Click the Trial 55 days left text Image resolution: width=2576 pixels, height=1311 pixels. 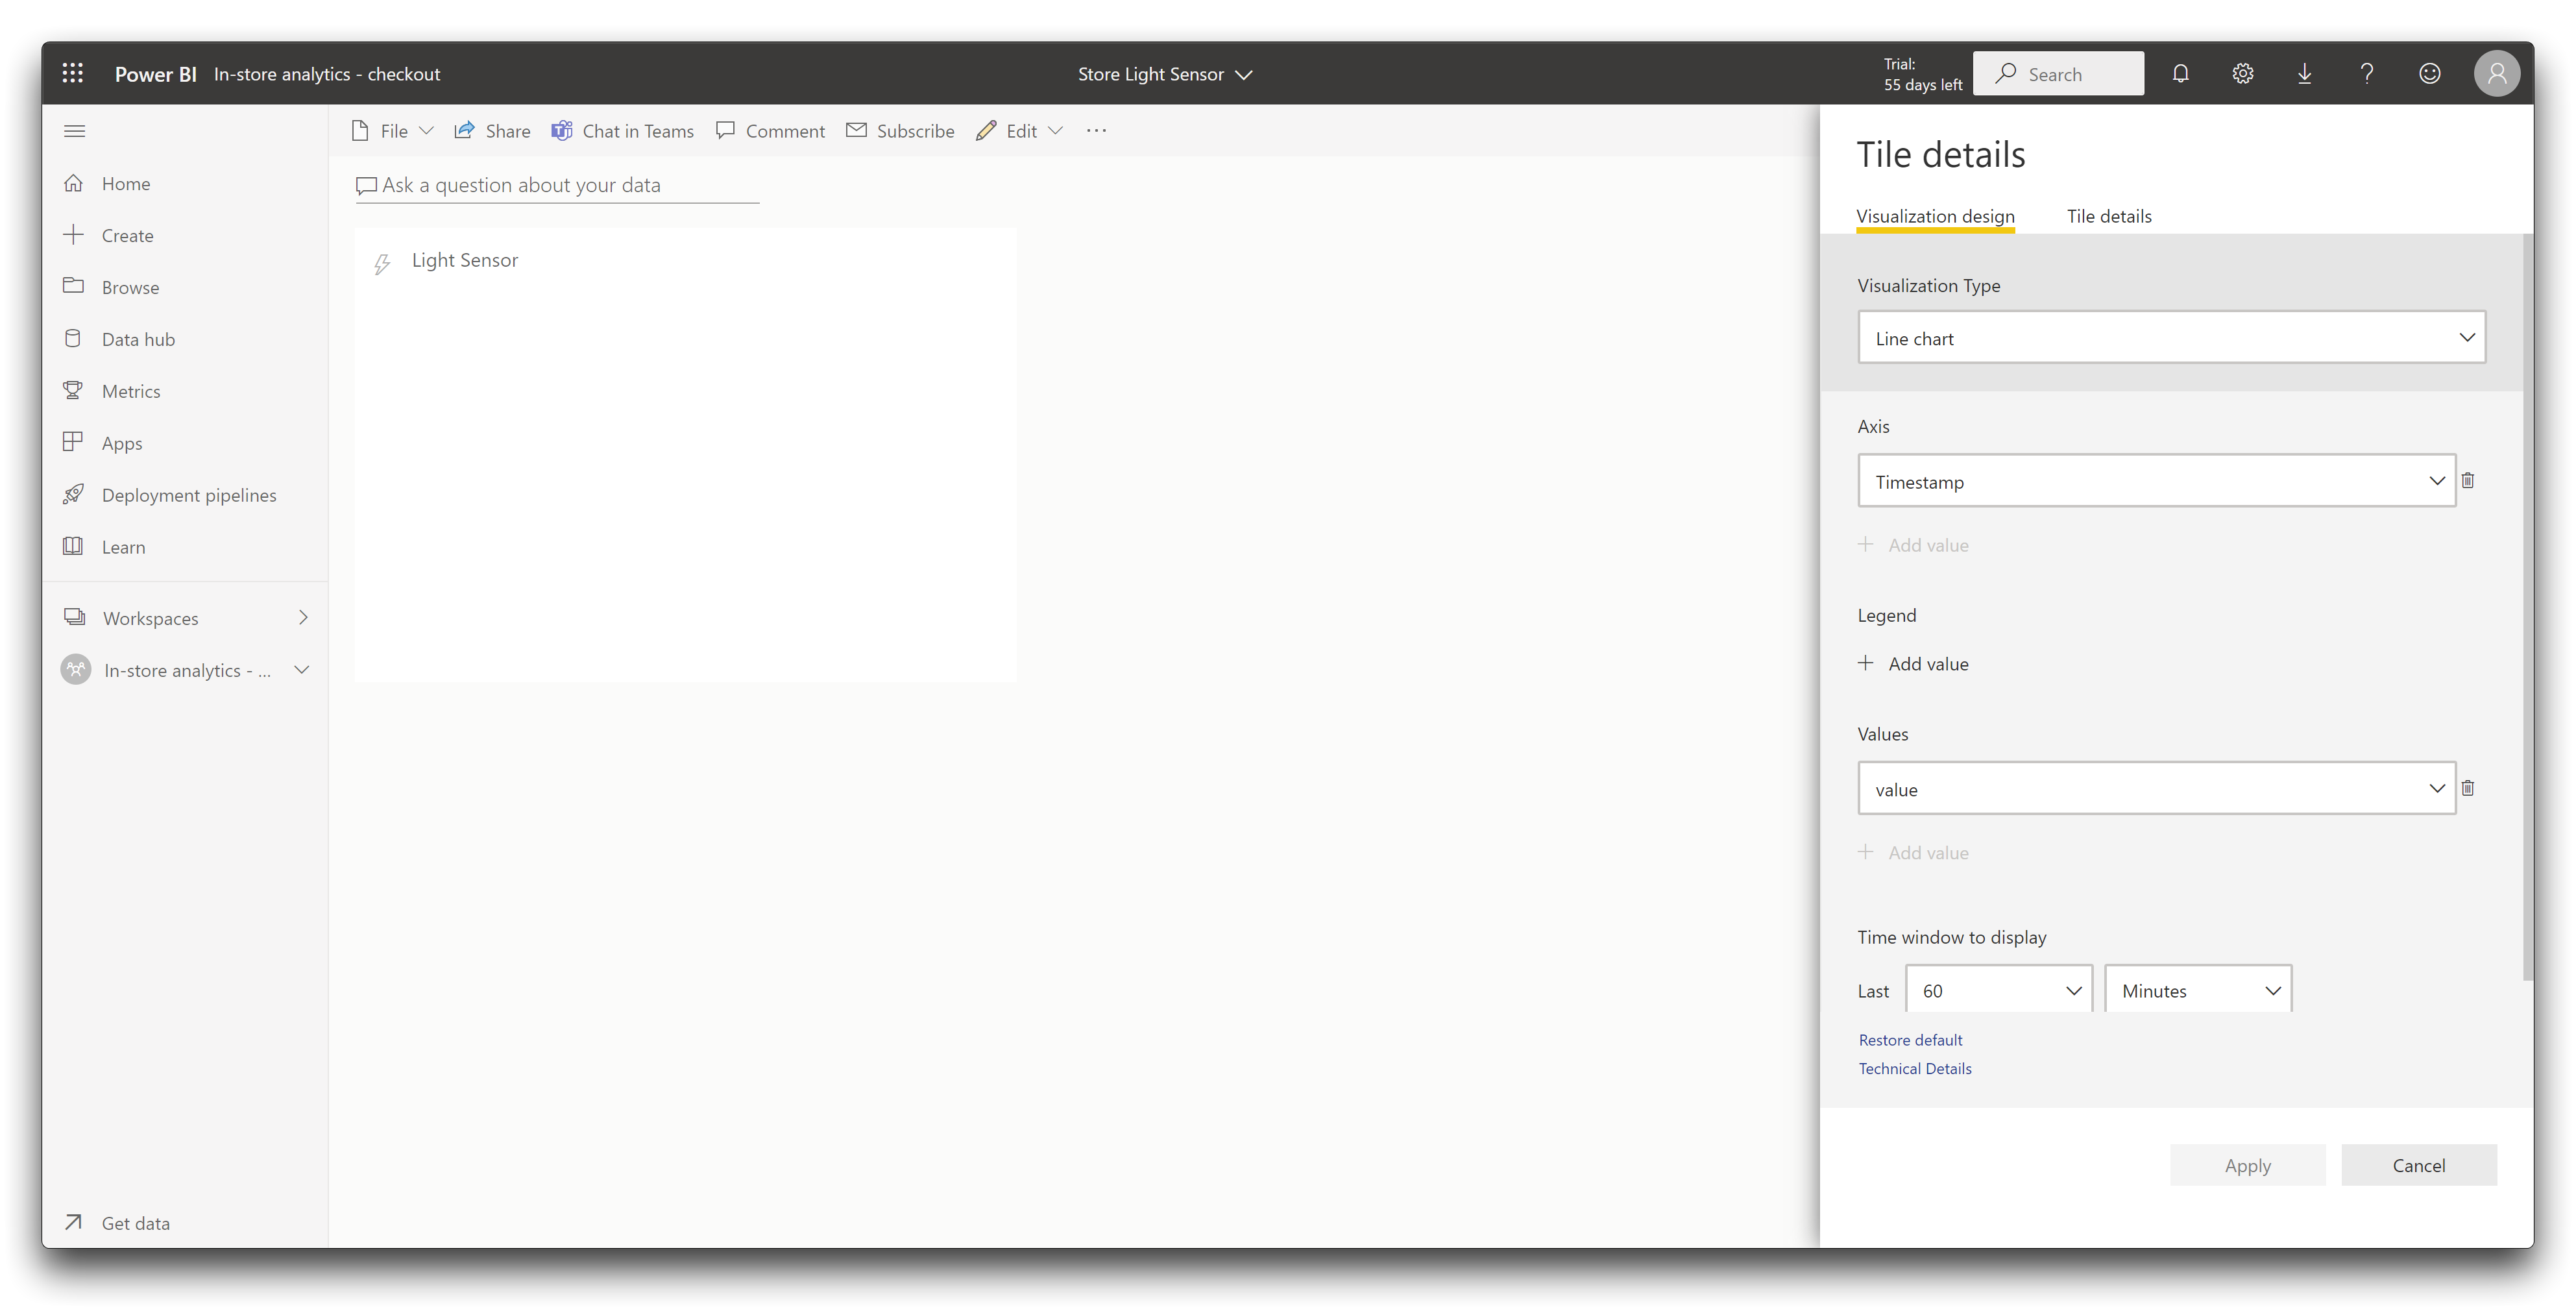pos(1922,74)
